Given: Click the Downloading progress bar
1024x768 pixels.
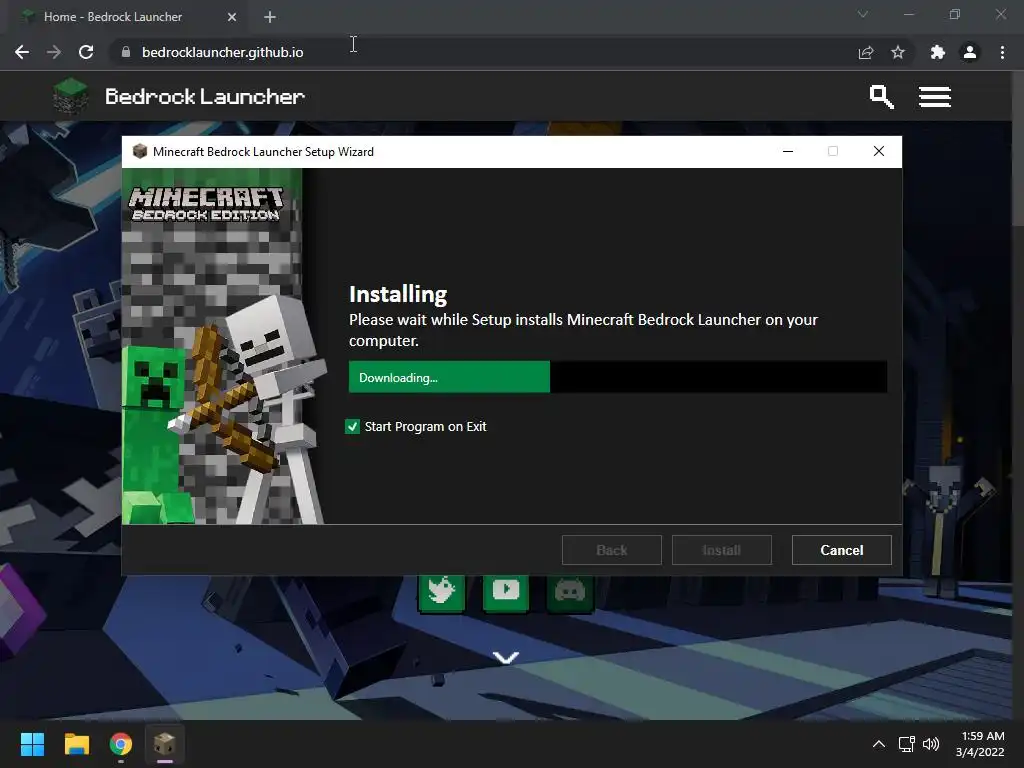Looking at the screenshot, I should click(618, 377).
